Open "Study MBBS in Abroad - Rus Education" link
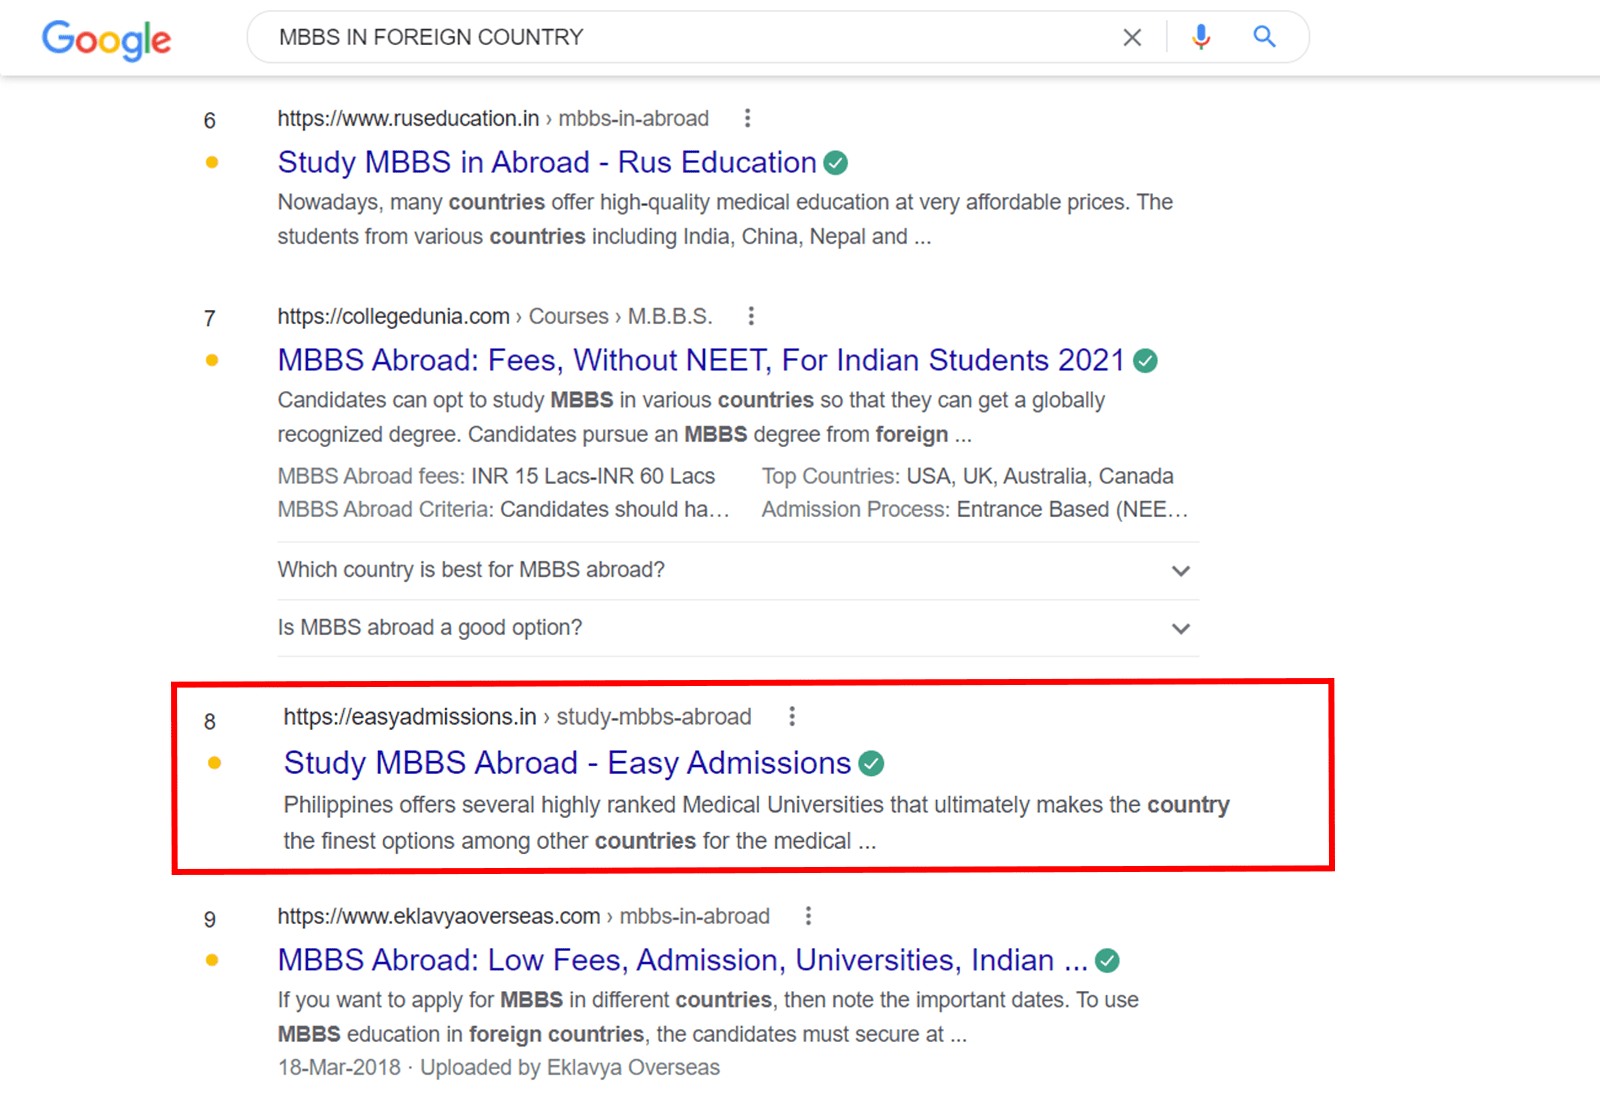Image resolution: width=1600 pixels, height=1100 pixels. 546,162
